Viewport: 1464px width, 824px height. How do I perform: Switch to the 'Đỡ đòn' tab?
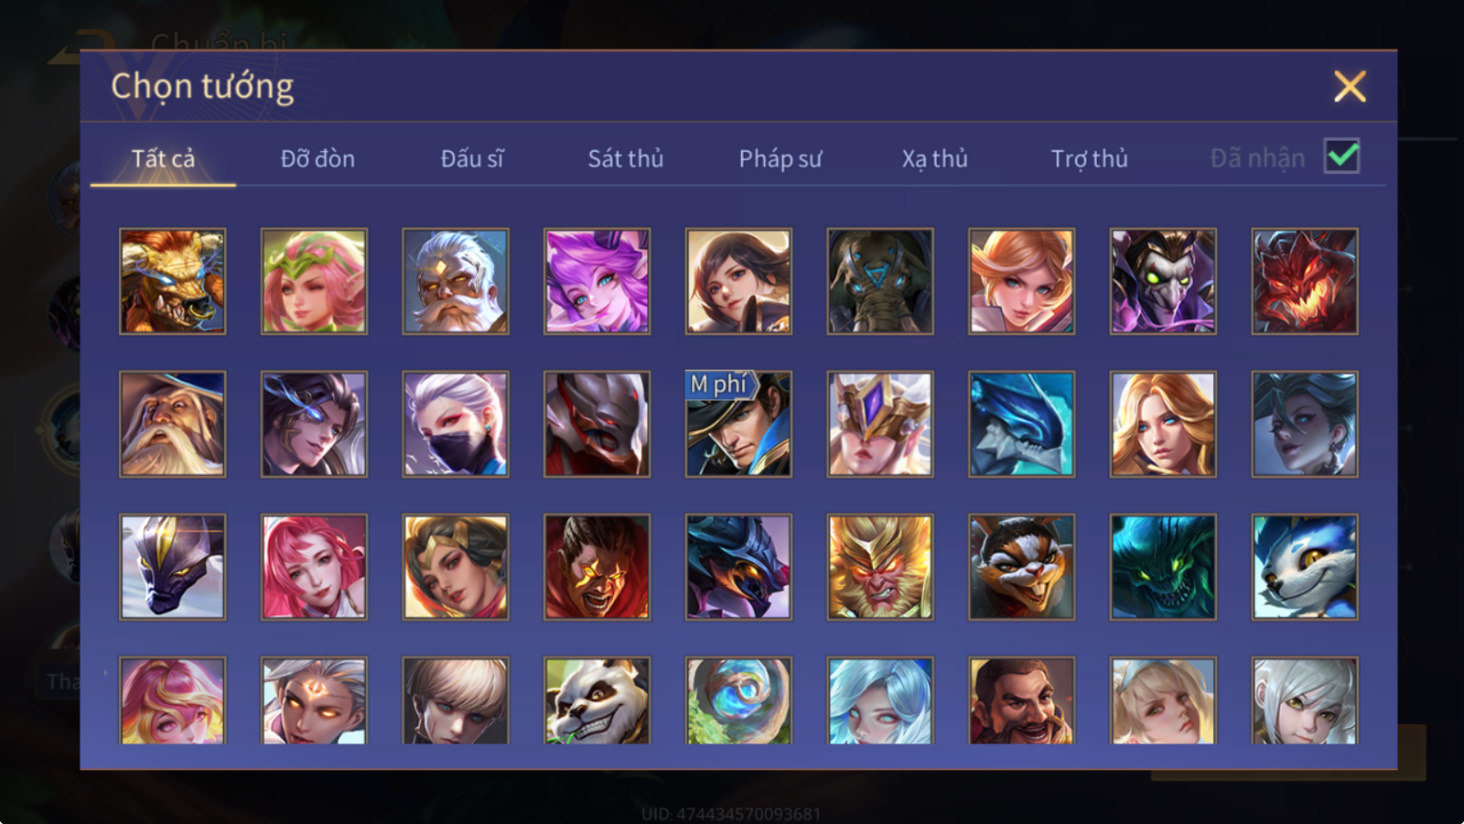pos(317,158)
